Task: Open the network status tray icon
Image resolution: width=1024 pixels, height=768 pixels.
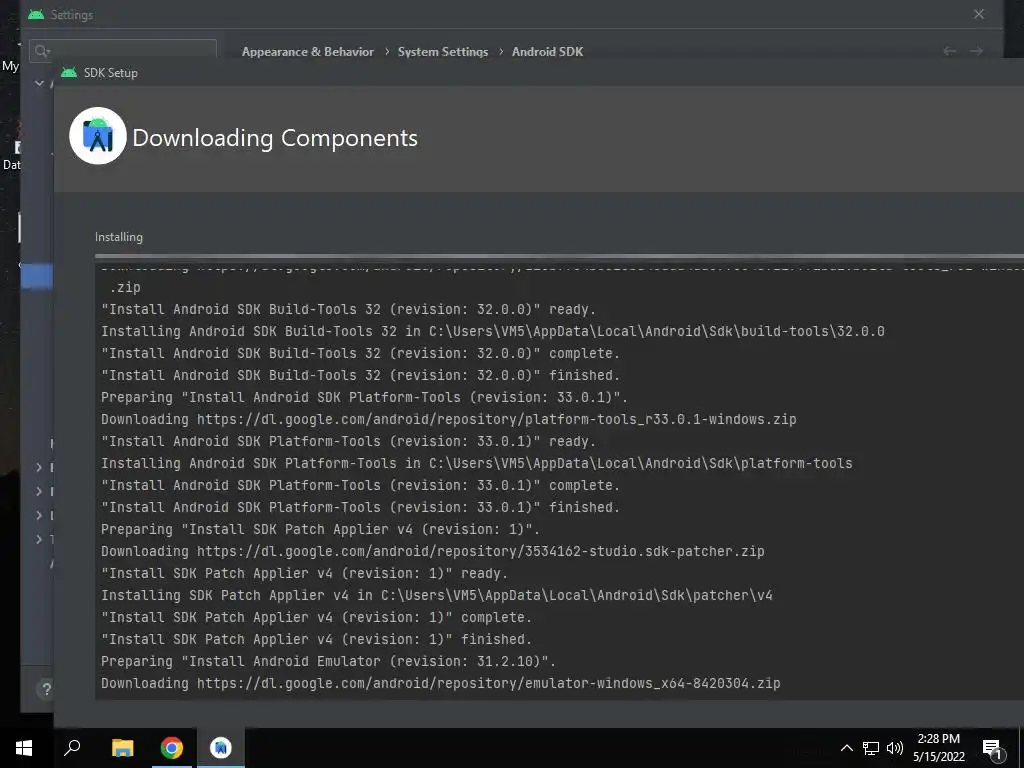Action: pos(871,748)
